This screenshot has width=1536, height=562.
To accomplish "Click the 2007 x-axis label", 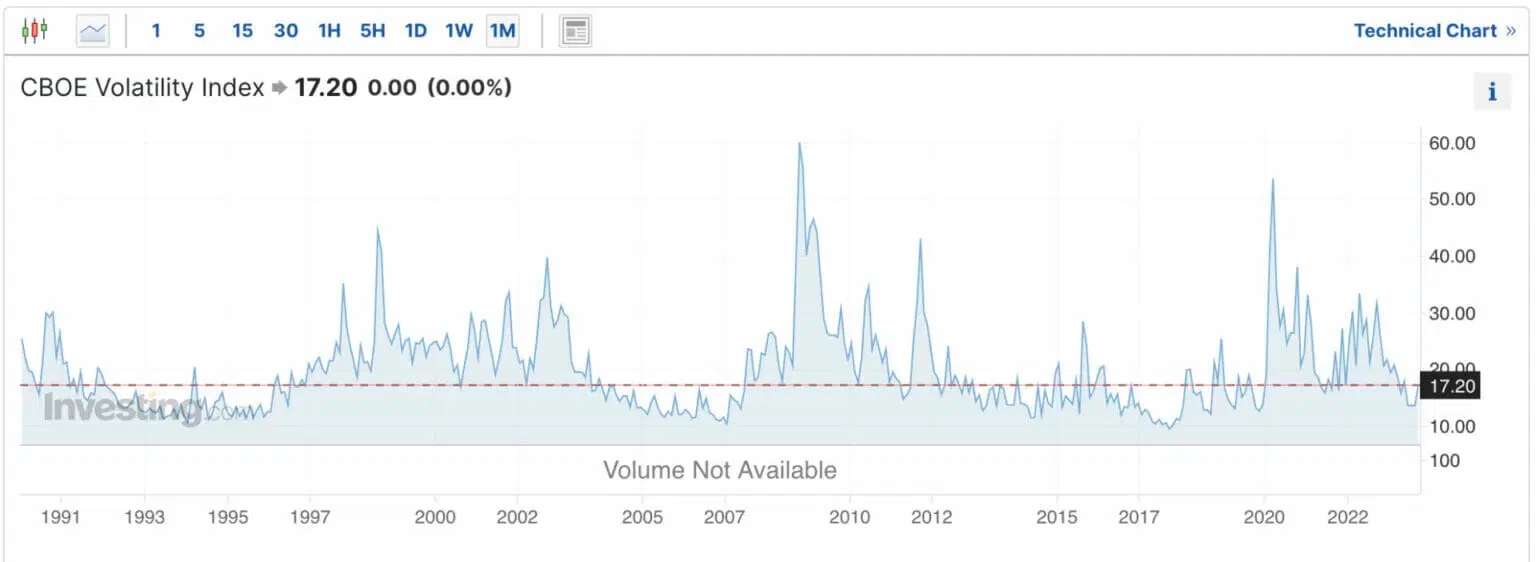I will pyautogui.click(x=724, y=517).
